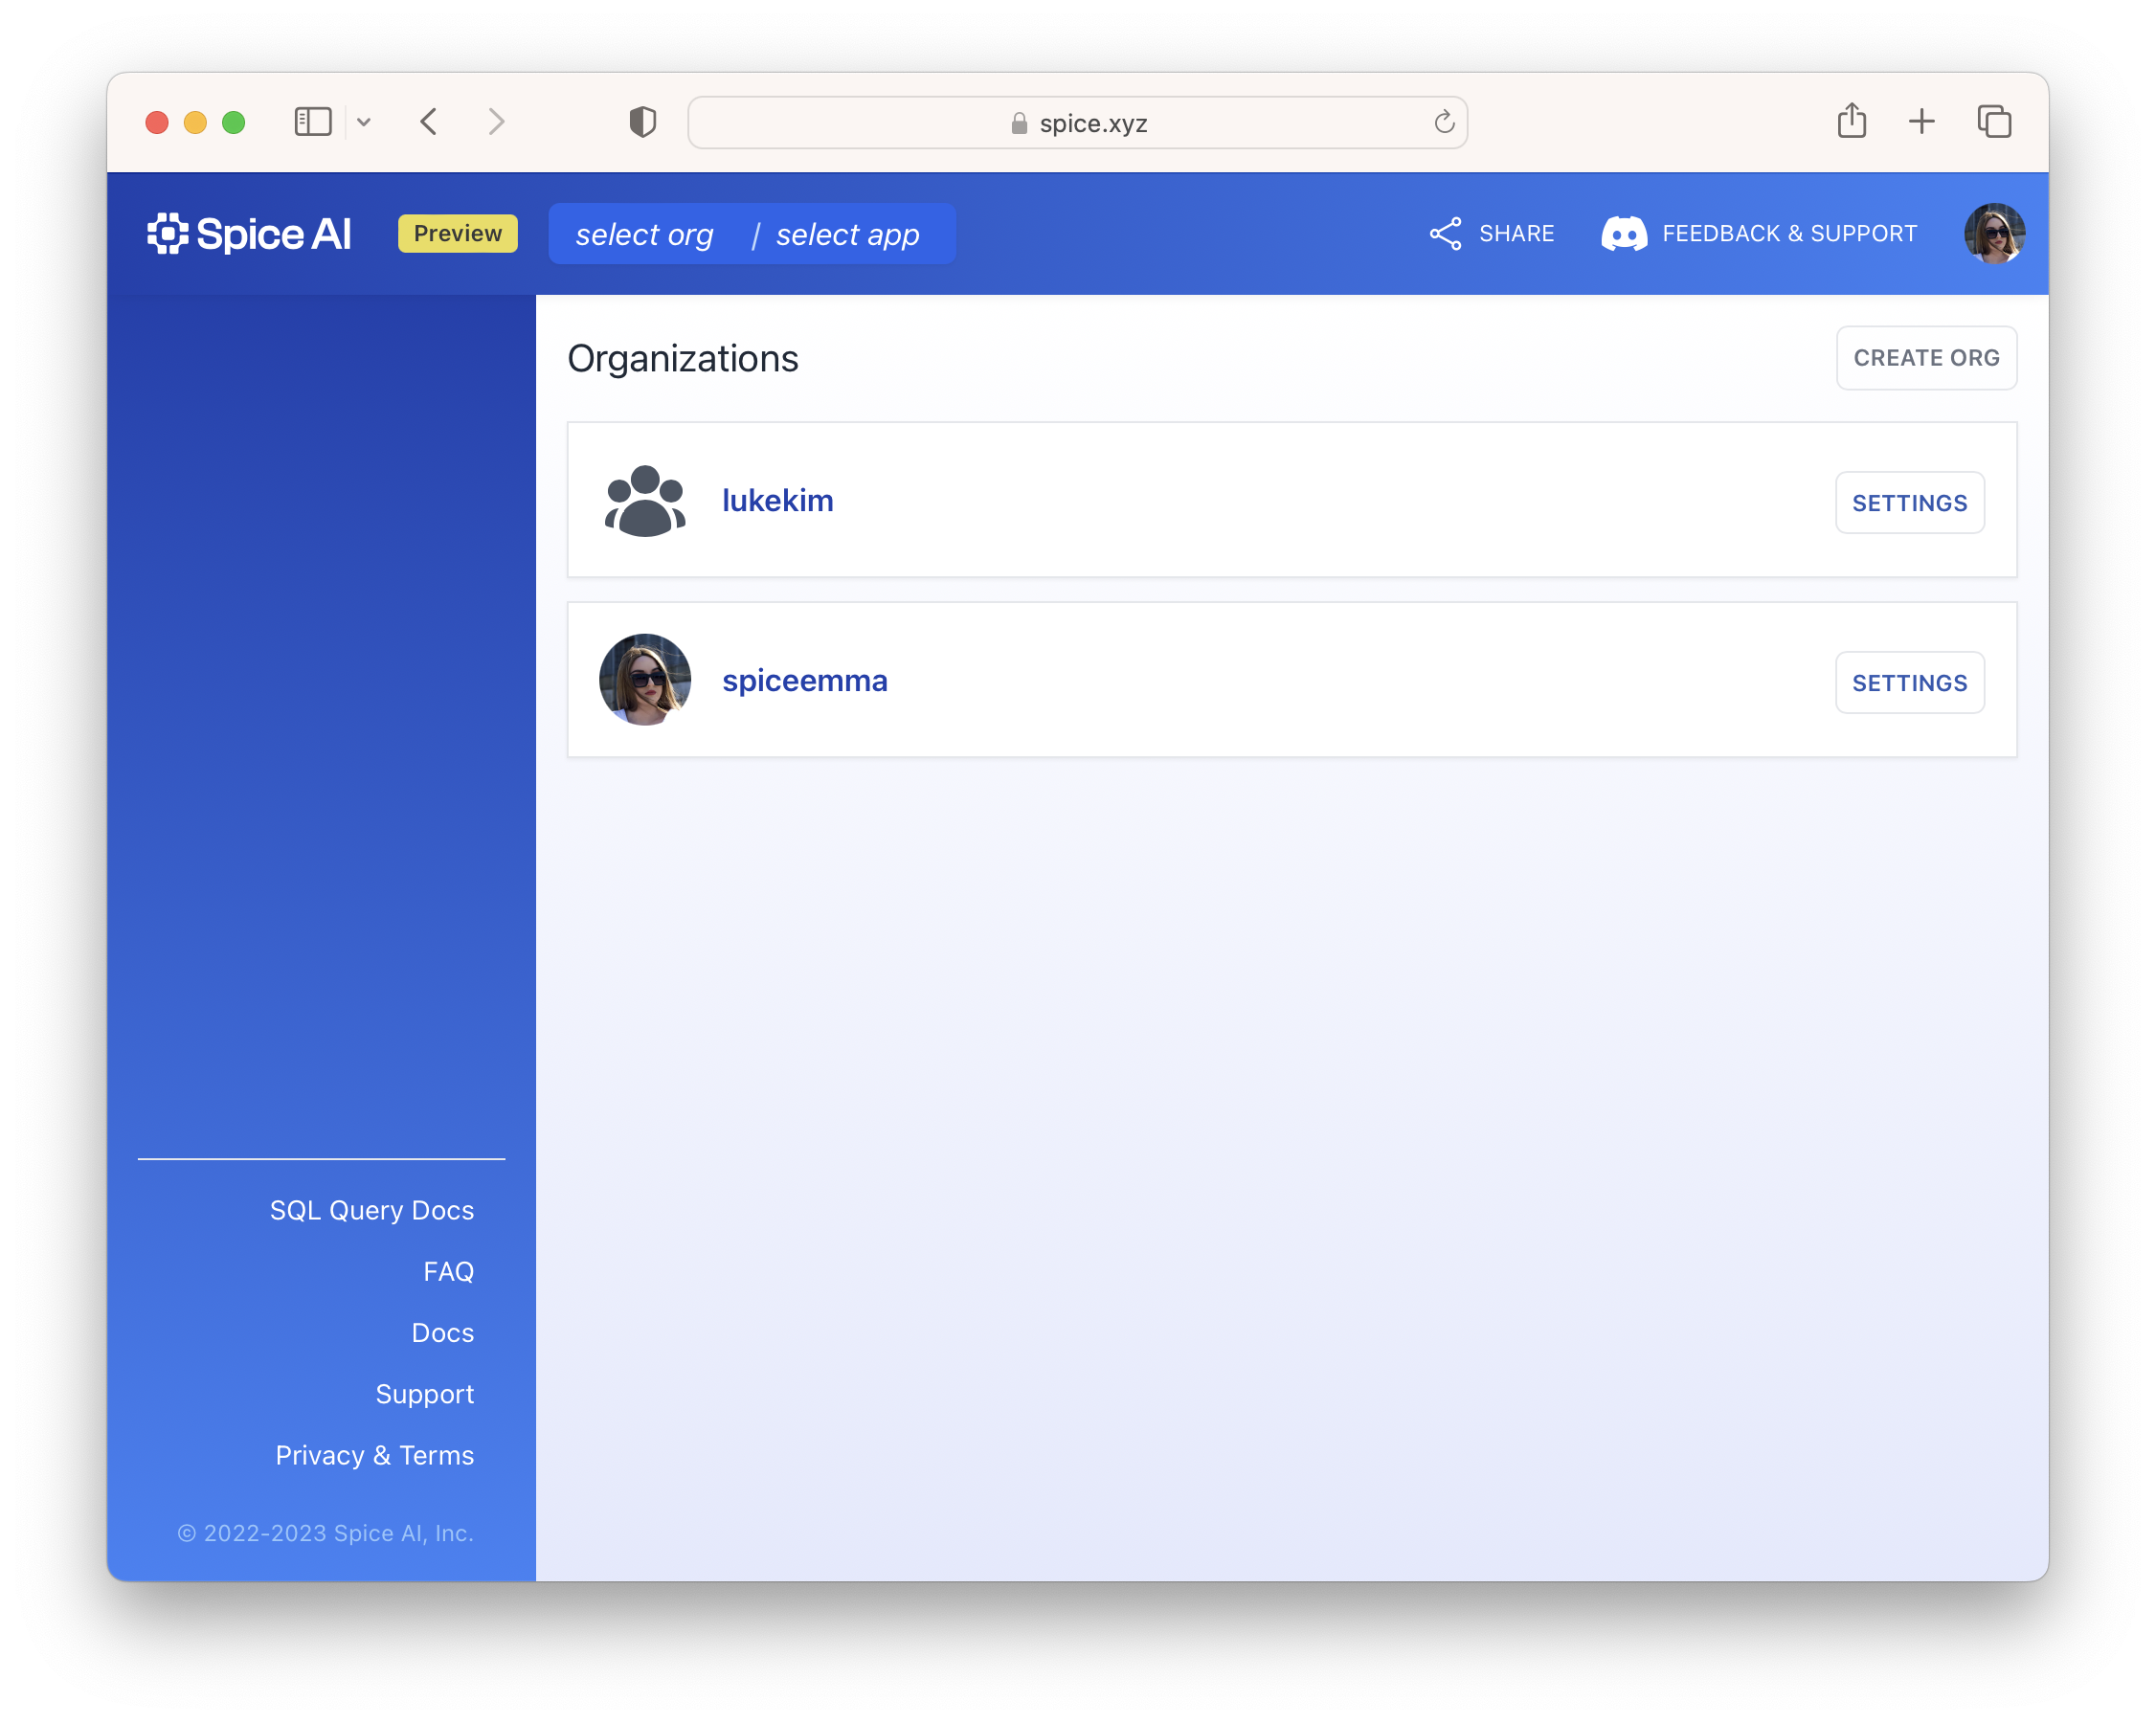The width and height of the screenshot is (2156, 1723).
Task: Click the Share network icon
Action: pyautogui.click(x=1445, y=234)
